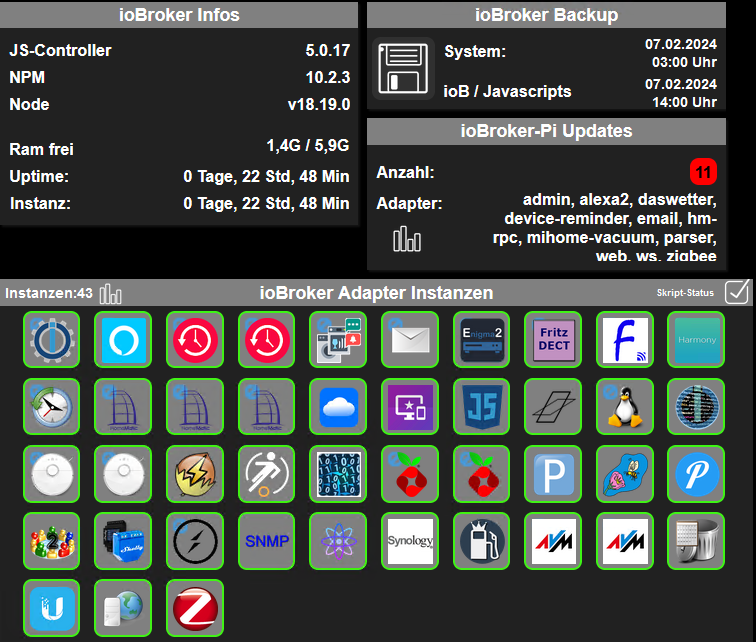Click the Linux penguin adapter icon
The image size is (756, 642).
coord(624,407)
